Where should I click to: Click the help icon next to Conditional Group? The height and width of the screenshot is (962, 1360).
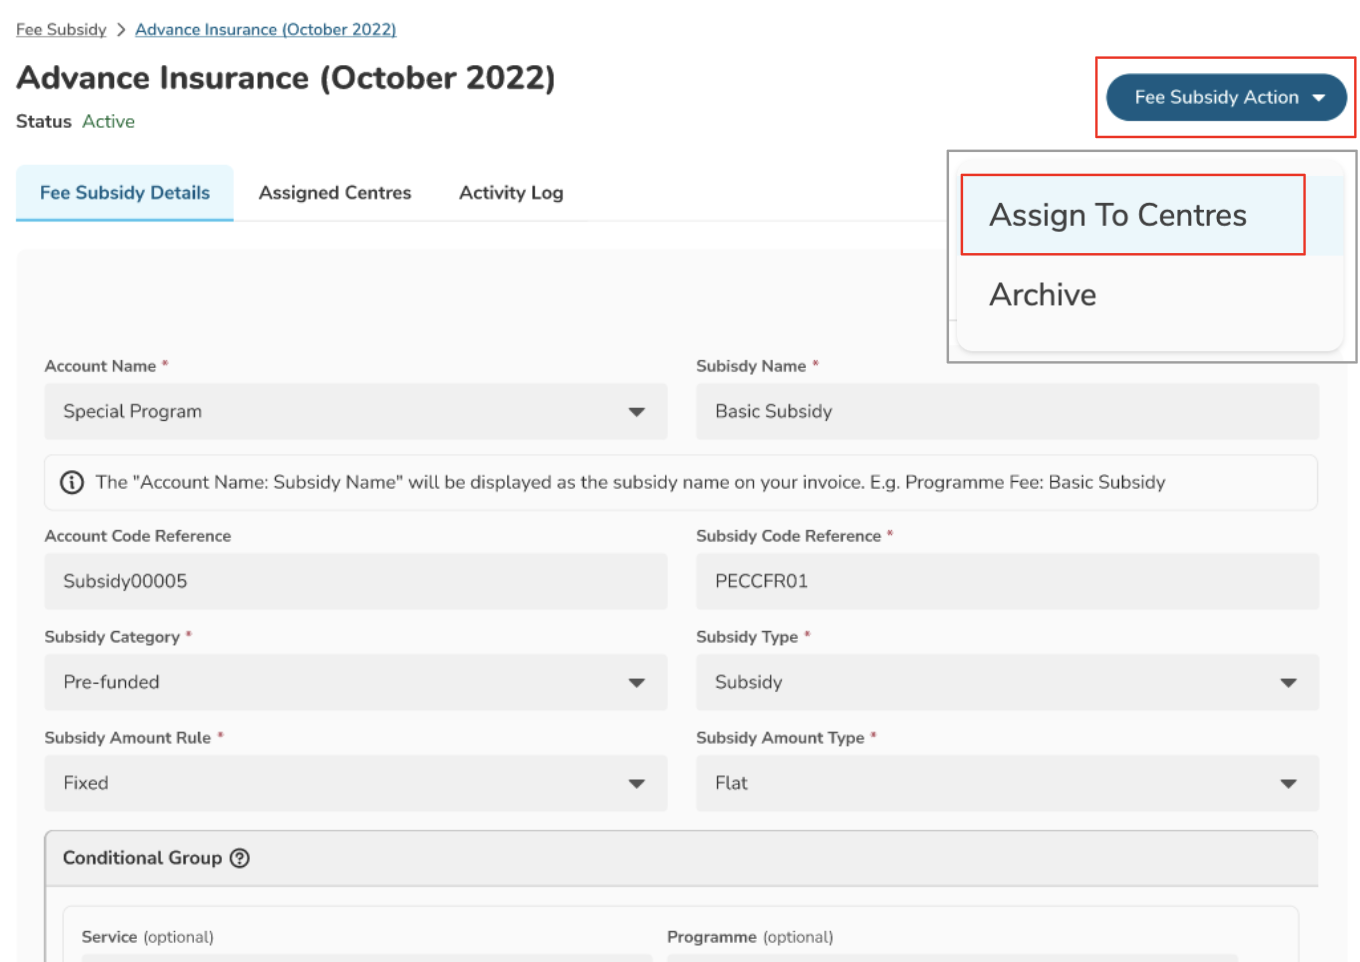pos(240,858)
